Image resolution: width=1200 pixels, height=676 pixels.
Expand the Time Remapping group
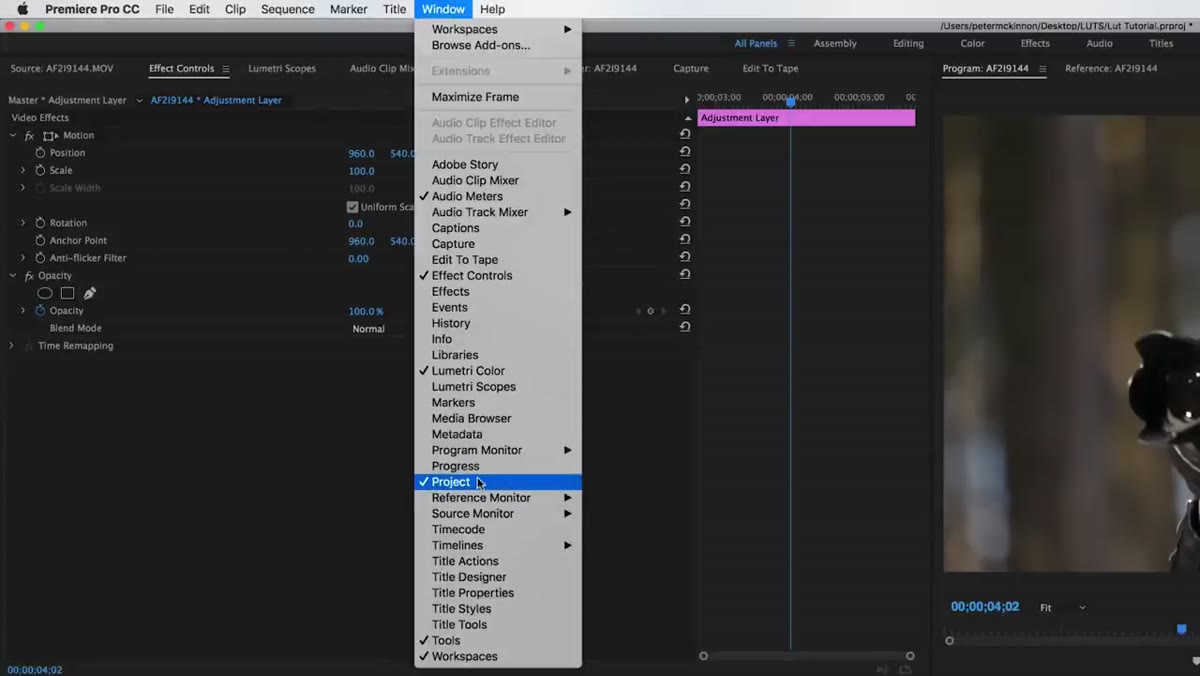click(12, 346)
